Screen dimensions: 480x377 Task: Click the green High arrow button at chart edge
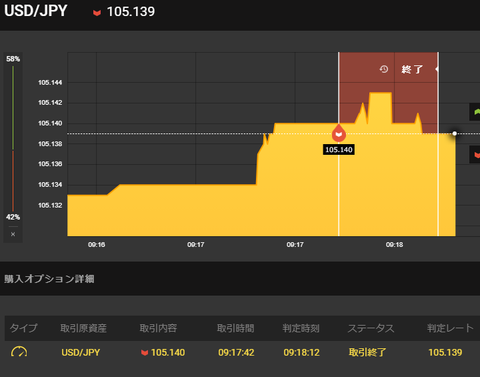[475, 112]
